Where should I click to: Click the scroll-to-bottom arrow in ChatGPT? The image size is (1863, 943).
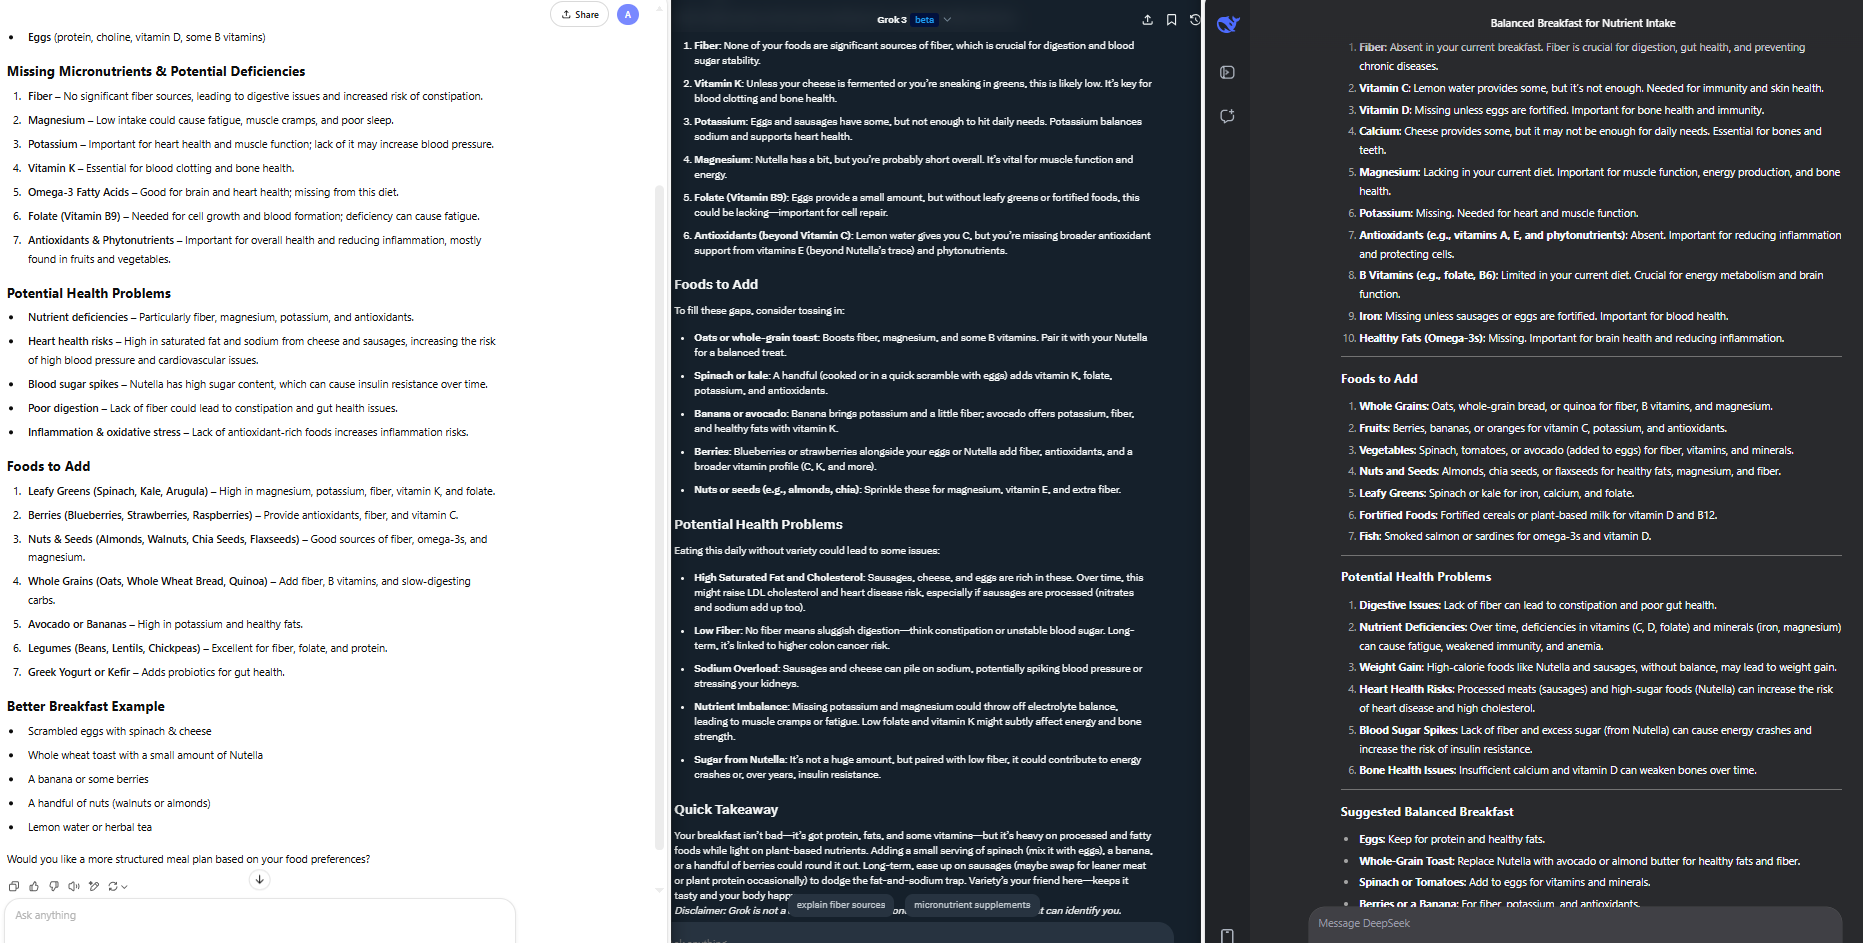259,880
